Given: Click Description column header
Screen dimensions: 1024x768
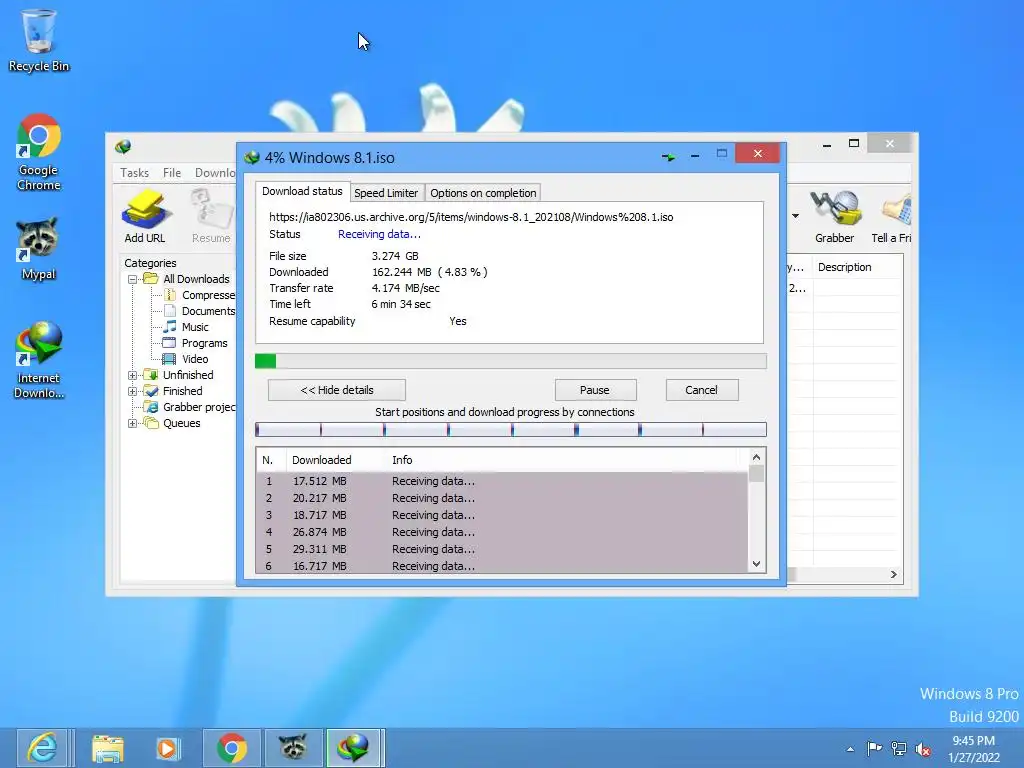Looking at the screenshot, I should 857,267.
